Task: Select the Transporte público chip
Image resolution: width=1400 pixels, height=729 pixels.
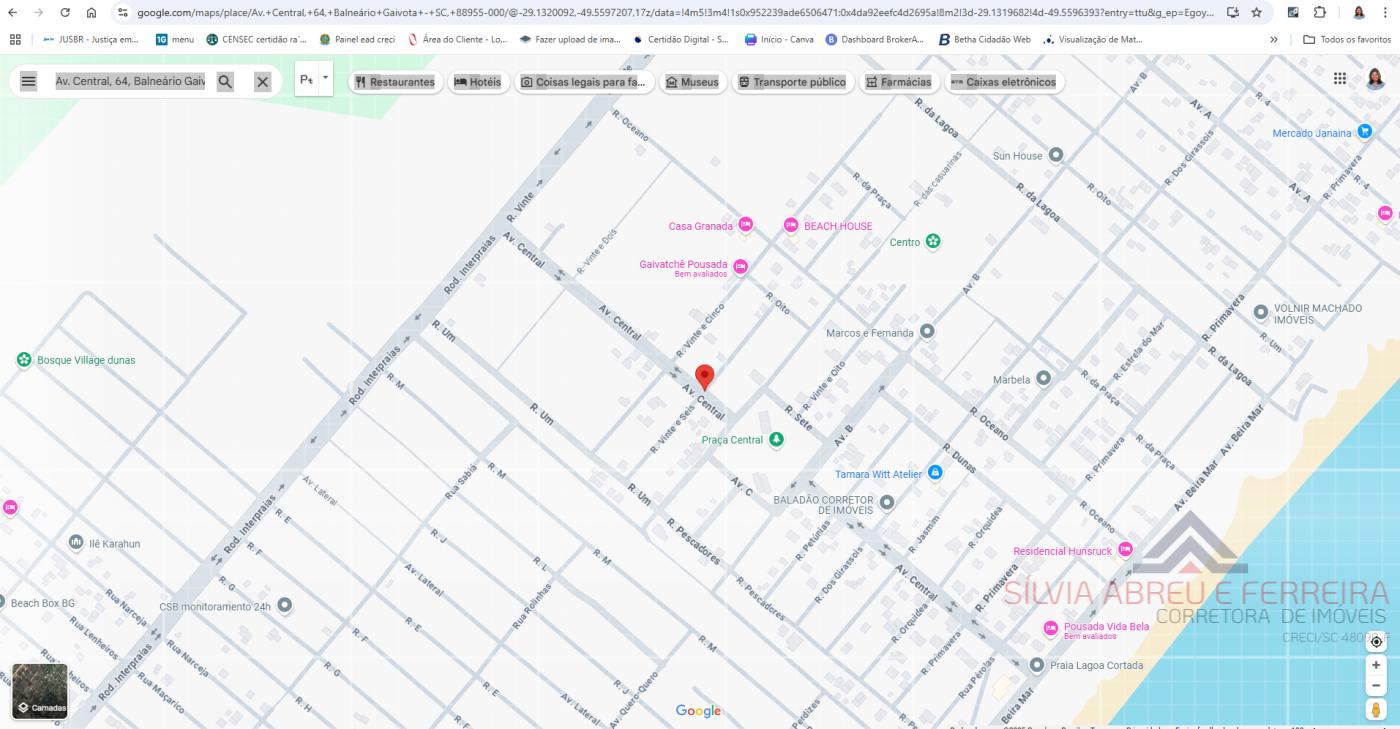Action: [x=792, y=82]
